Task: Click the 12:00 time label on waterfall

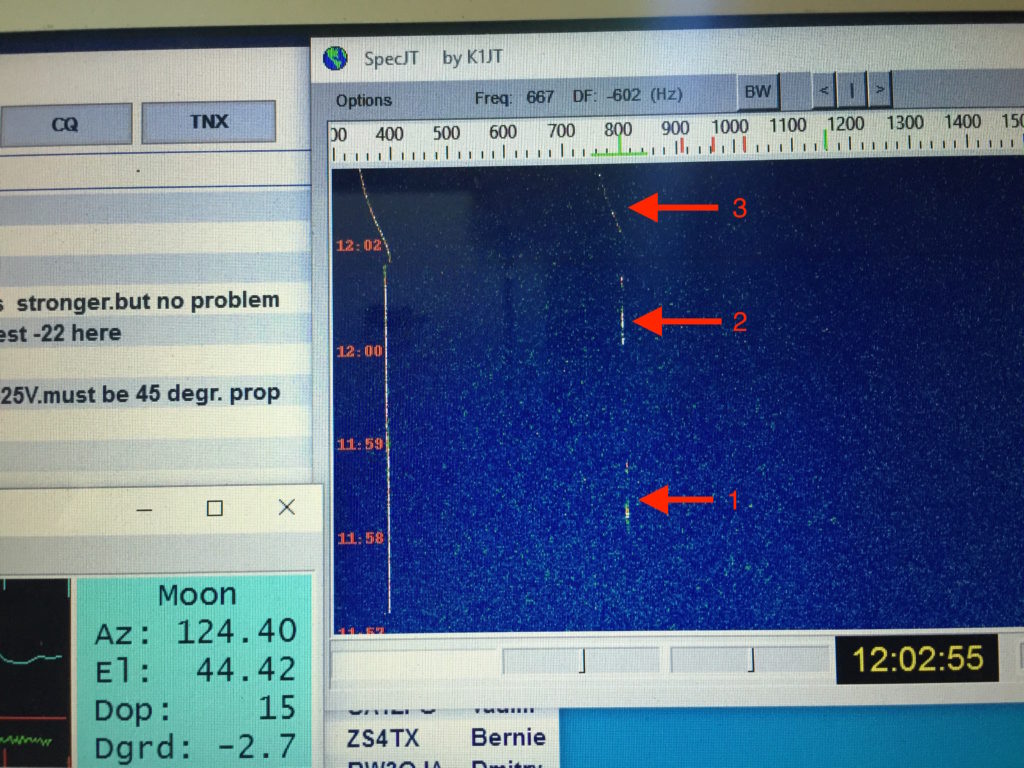Action: 359,351
